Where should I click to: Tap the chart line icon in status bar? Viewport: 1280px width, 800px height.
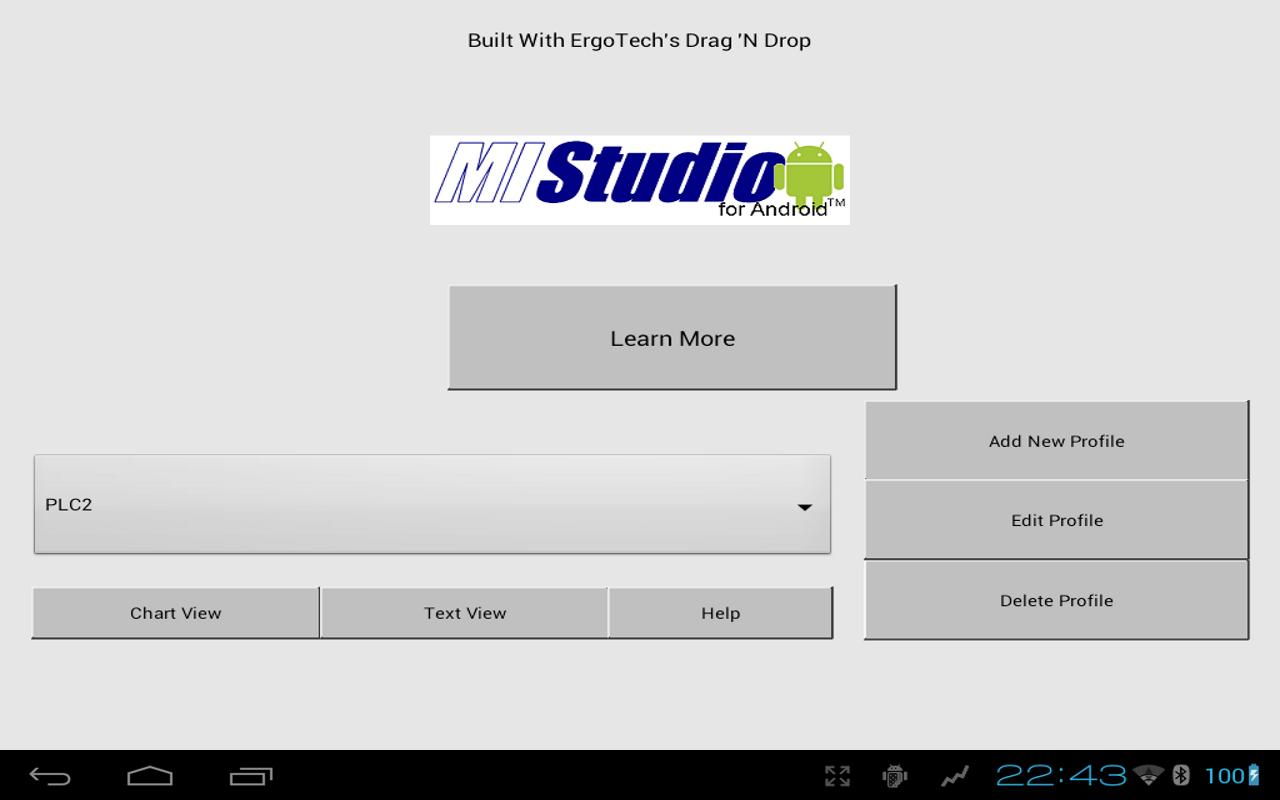click(954, 776)
